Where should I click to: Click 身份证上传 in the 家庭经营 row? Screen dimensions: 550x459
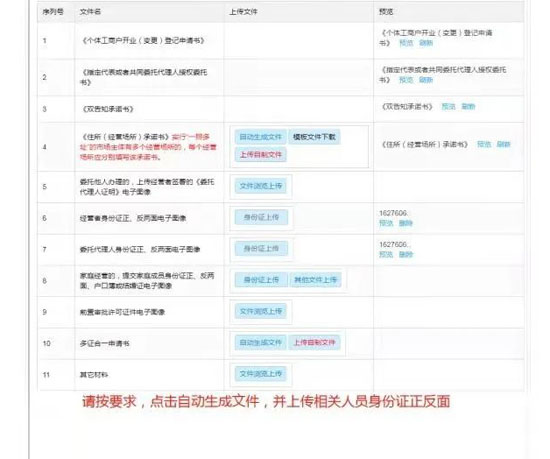coord(261,280)
